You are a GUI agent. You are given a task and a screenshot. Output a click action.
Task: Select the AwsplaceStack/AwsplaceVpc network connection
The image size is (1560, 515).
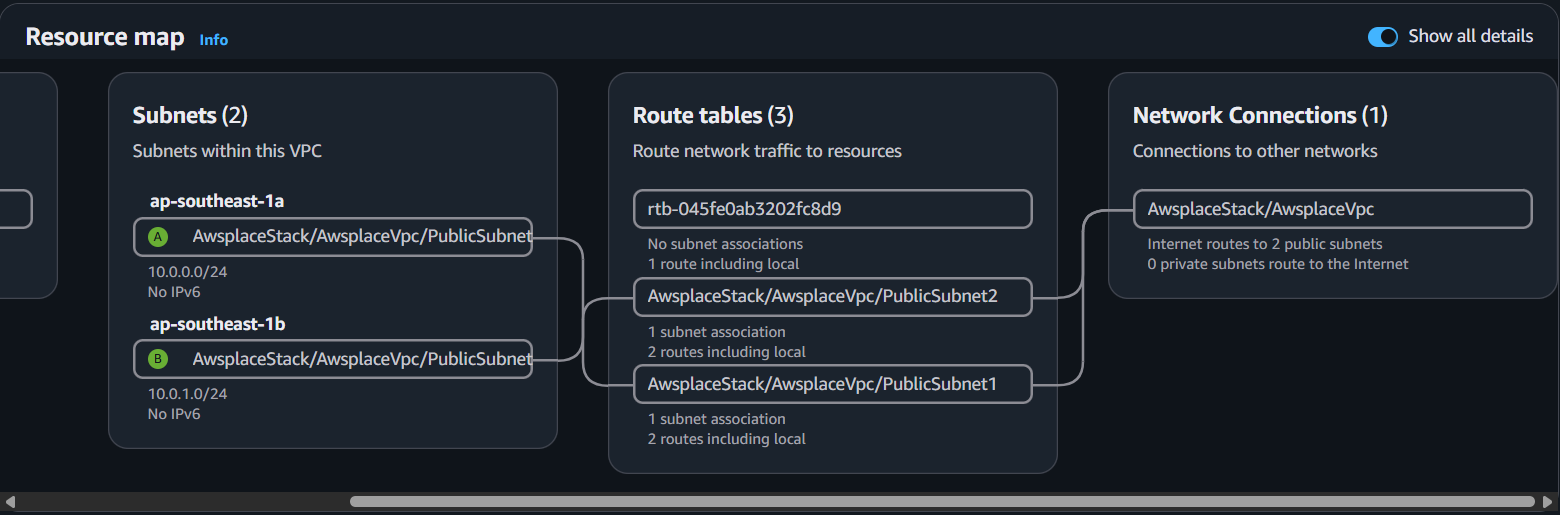(x=1333, y=209)
